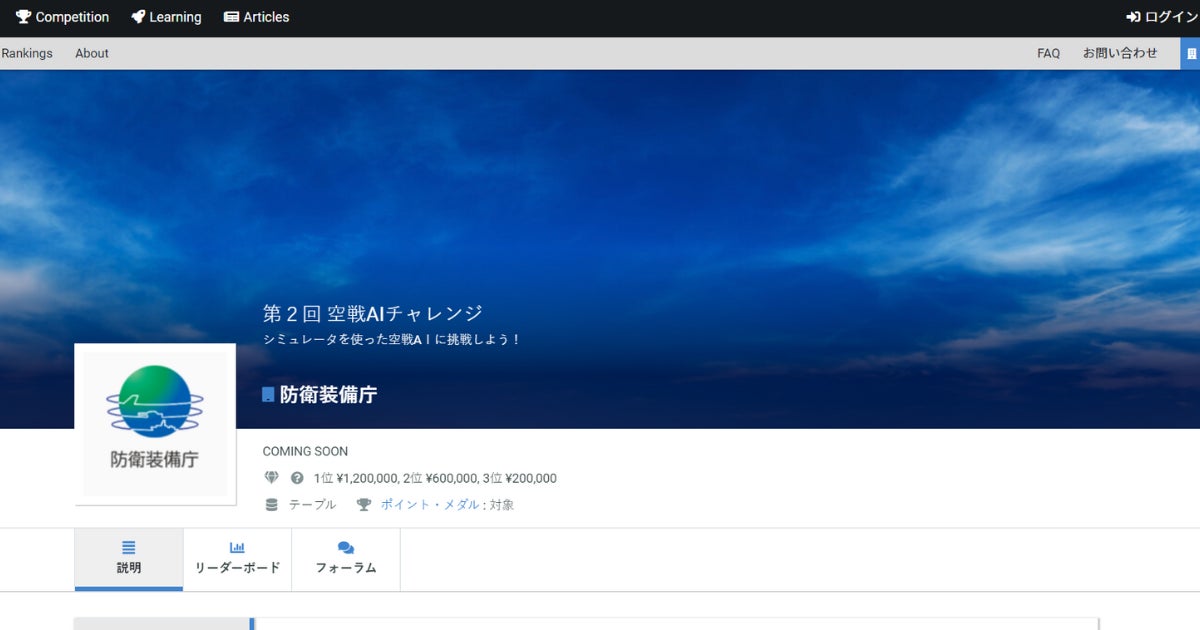Click the Learning rocket icon
This screenshot has height=630, width=1200.
138,17
